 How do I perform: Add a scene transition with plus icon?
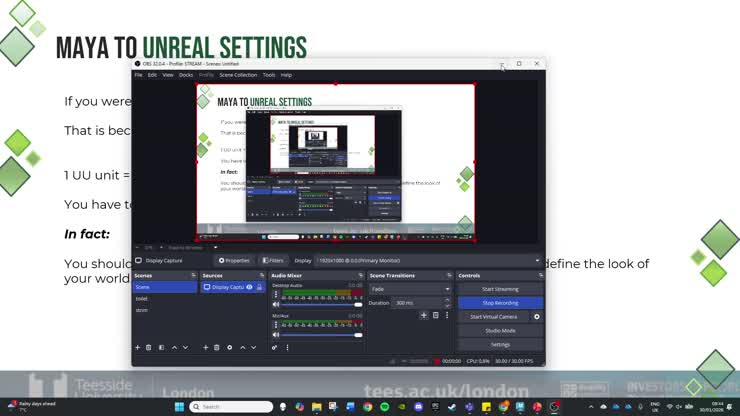pos(423,315)
